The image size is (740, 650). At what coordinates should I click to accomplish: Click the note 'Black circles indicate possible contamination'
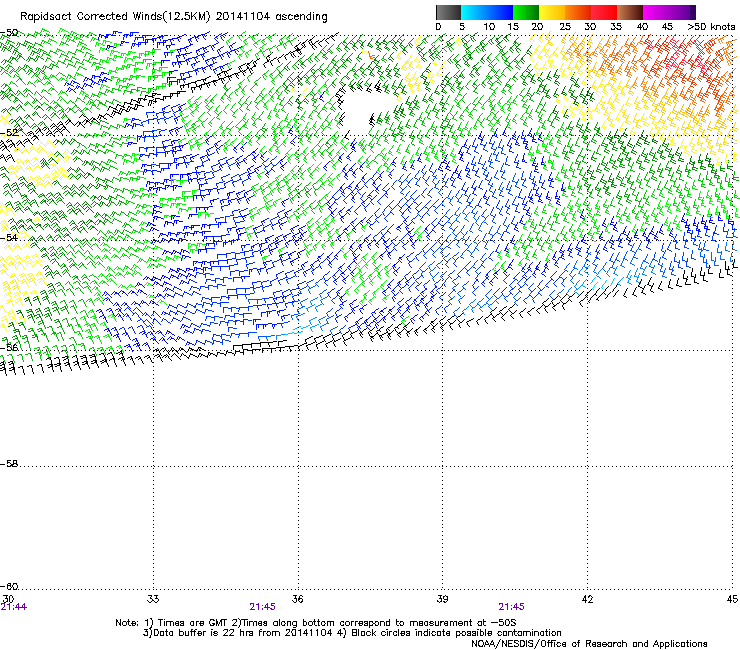(456, 633)
